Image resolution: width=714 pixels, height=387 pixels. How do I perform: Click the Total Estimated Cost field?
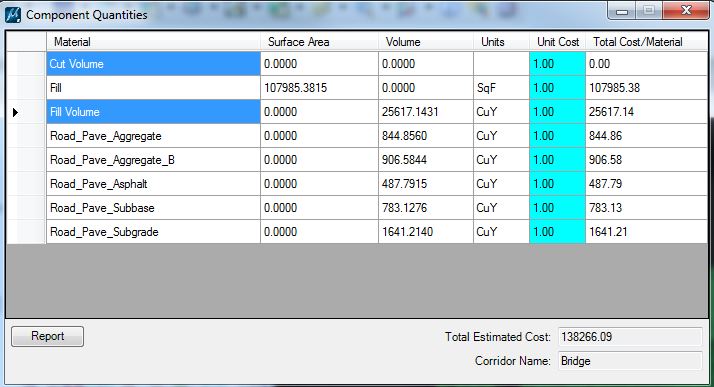pos(630,337)
